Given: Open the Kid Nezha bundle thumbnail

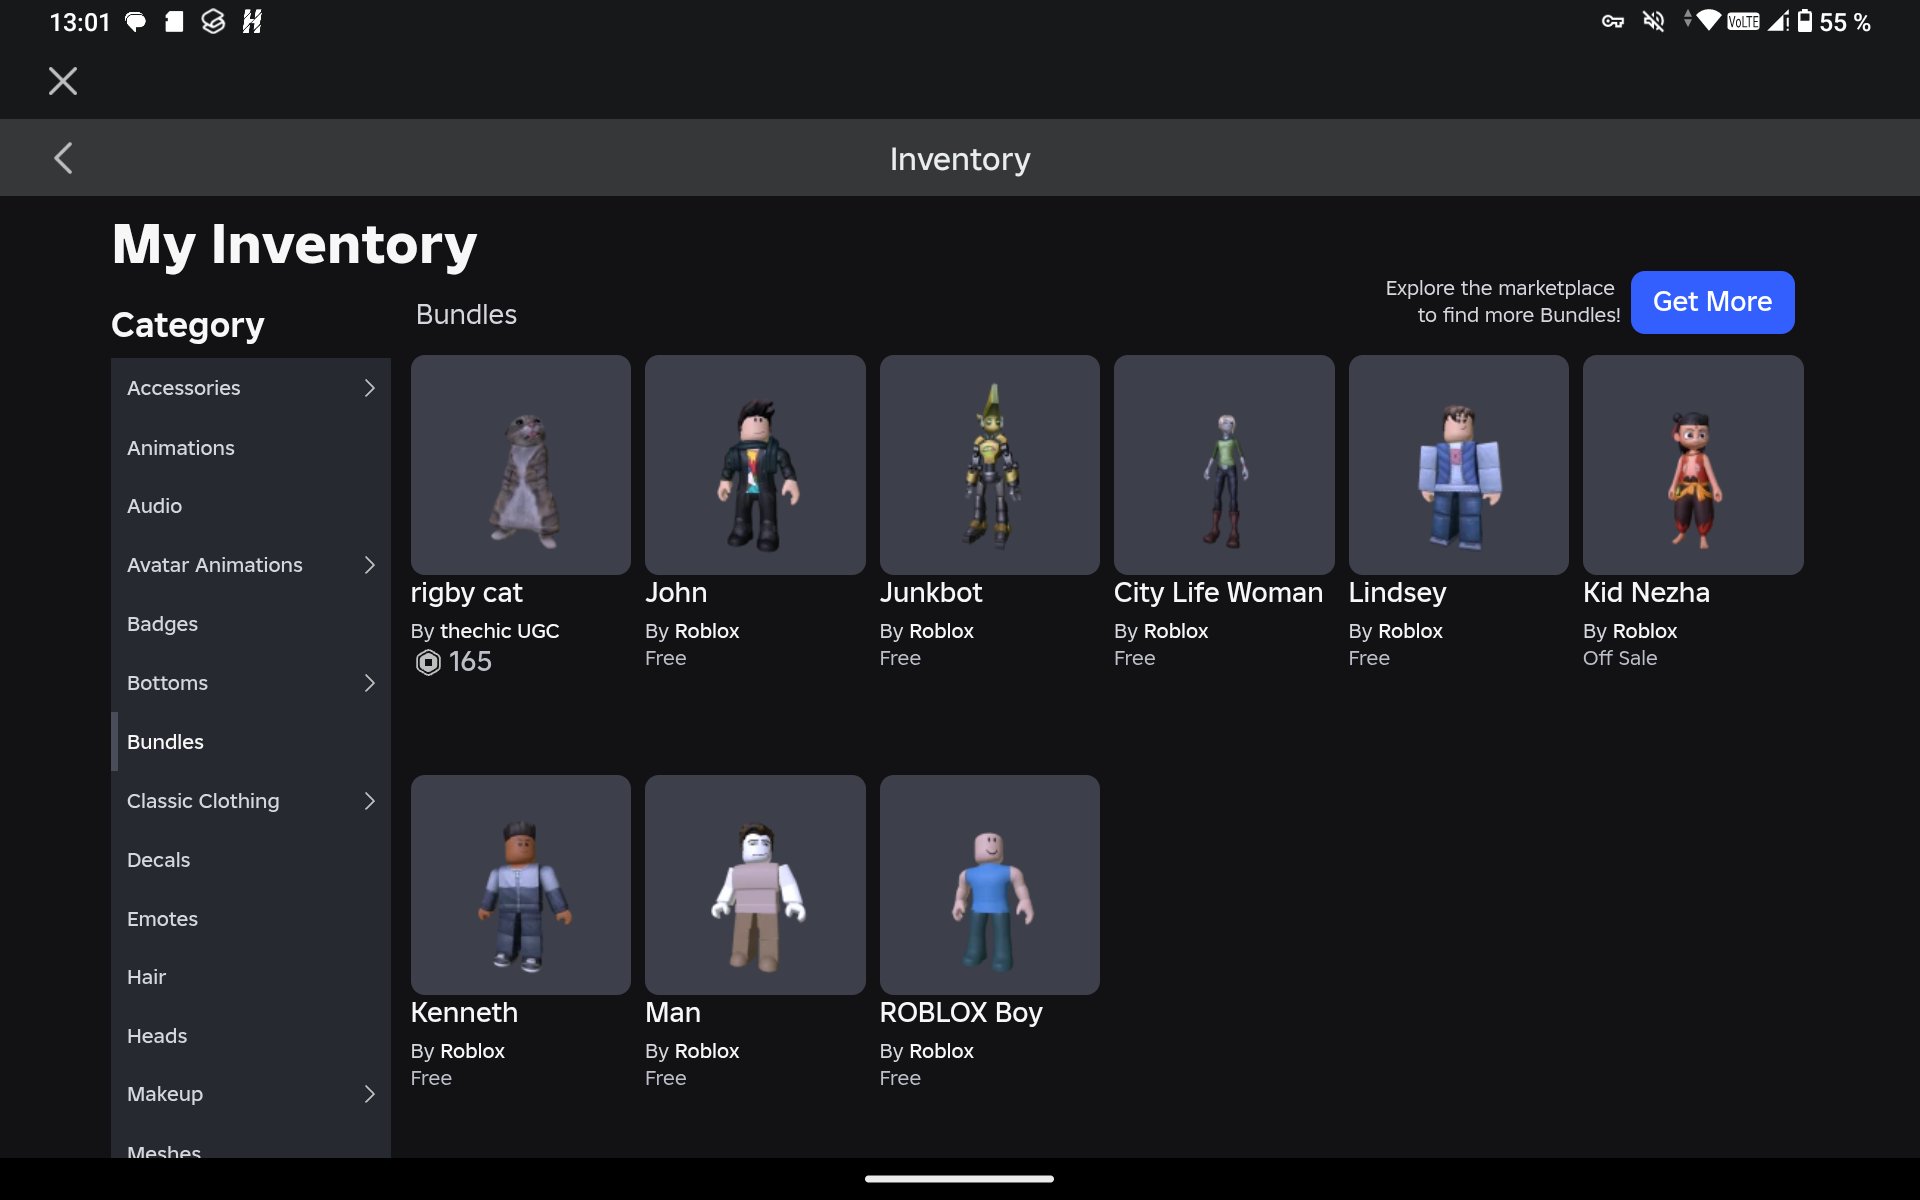Looking at the screenshot, I should (x=1693, y=465).
